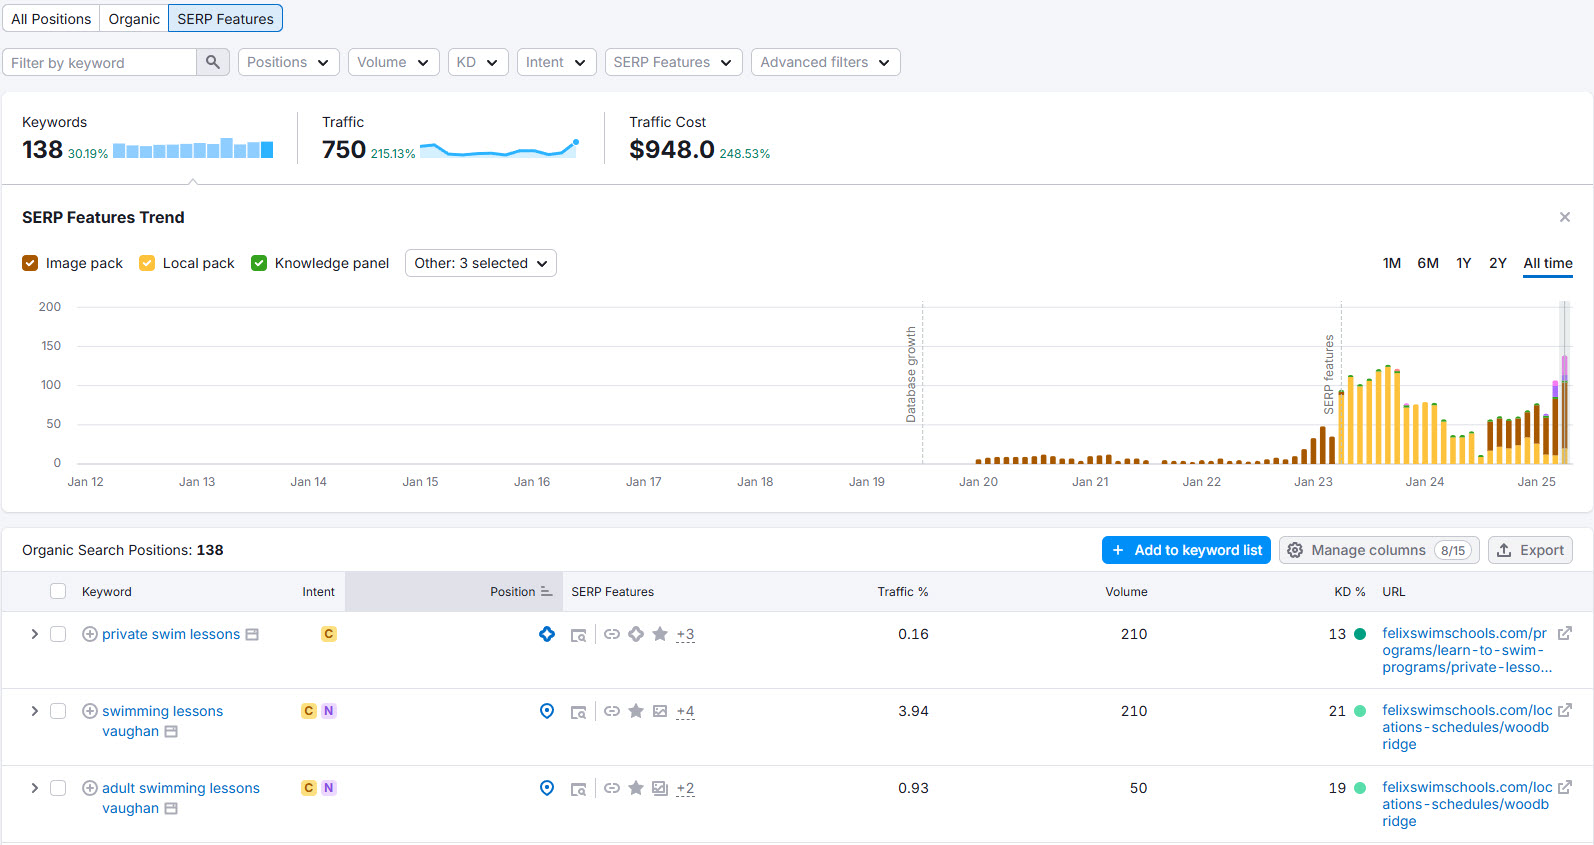Image resolution: width=1594 pixels, height=845 pixels.
Task: Expand the adult swimming lessons vaughan row
Action: (x=34, y=788)
